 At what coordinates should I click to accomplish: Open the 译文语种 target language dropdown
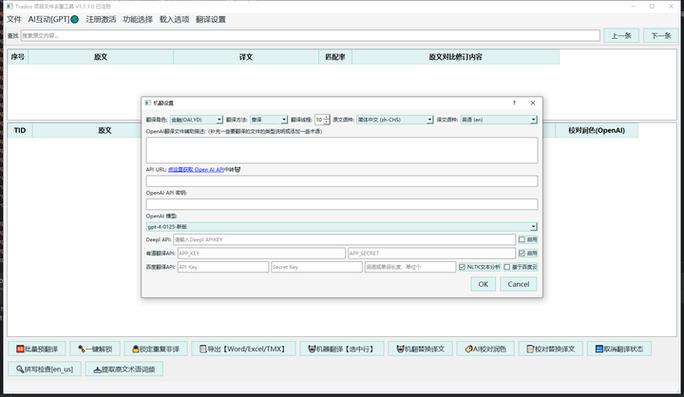[x=499, y=120]
